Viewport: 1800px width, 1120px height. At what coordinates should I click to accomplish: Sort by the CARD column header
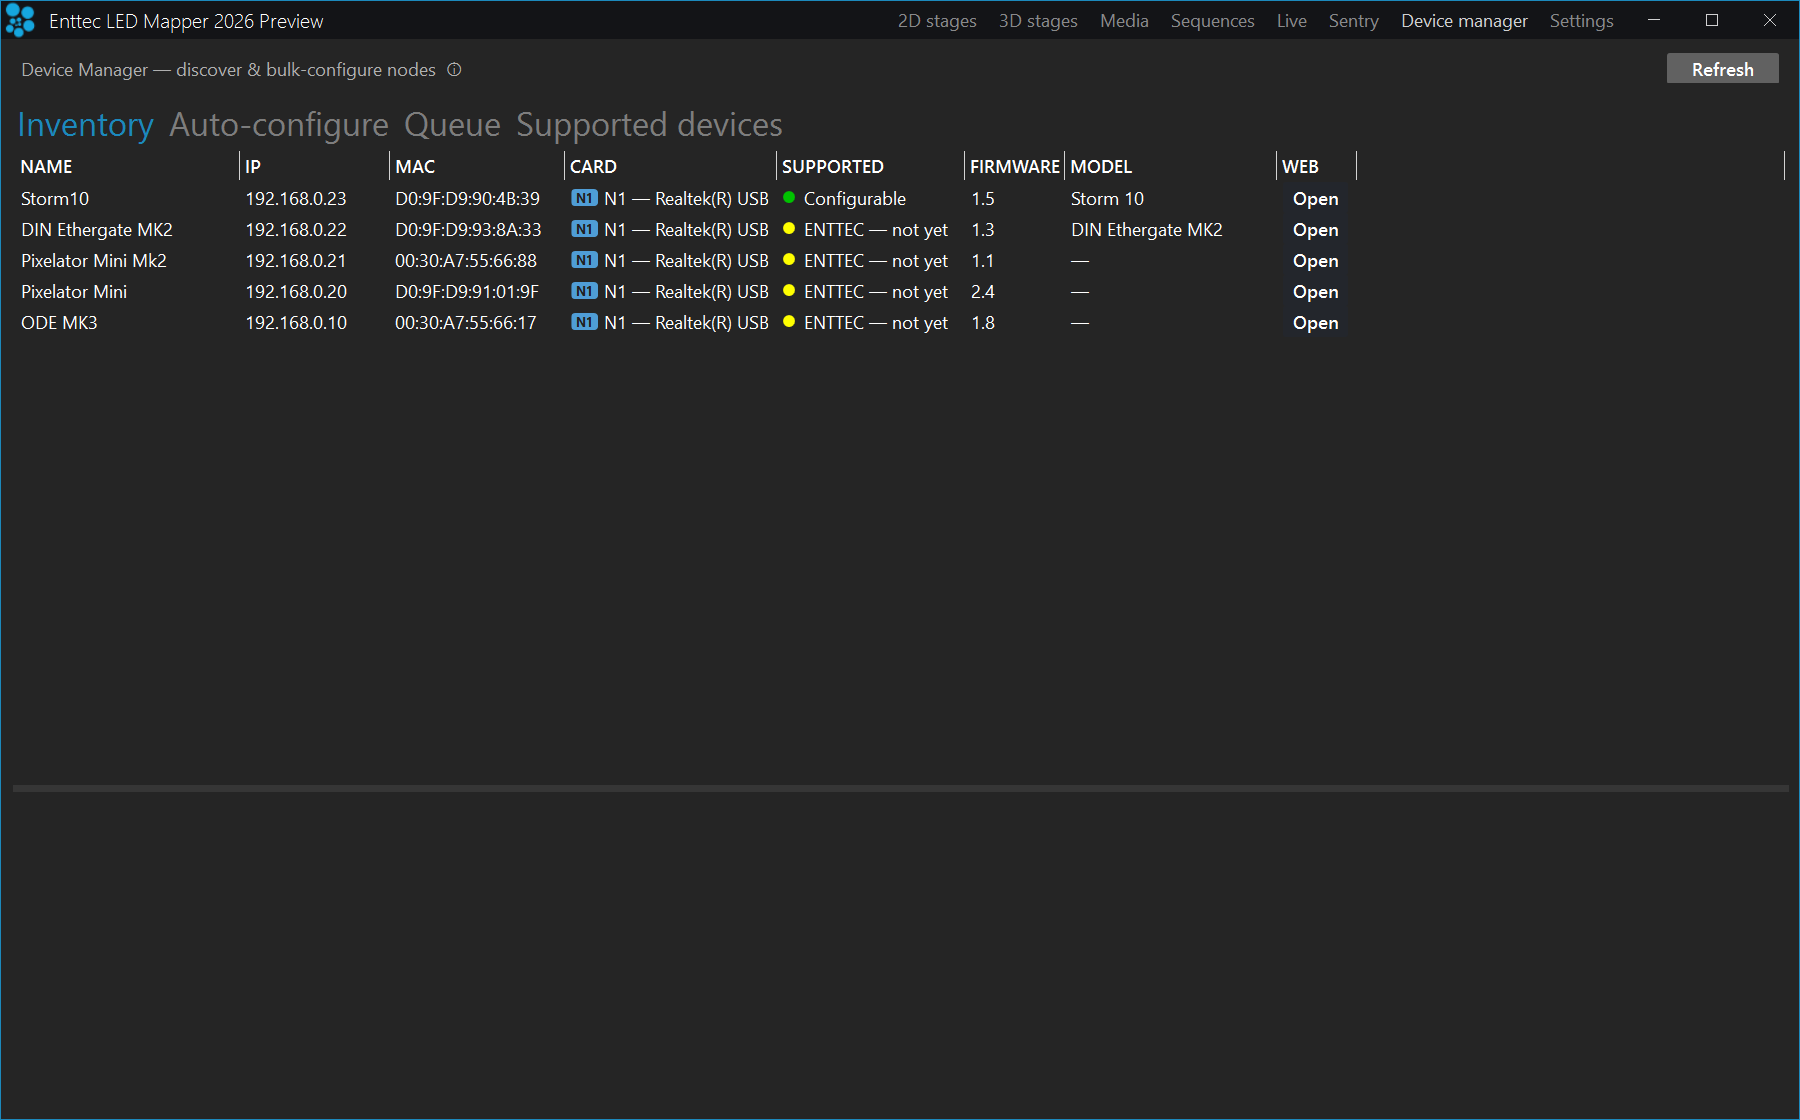670,167
